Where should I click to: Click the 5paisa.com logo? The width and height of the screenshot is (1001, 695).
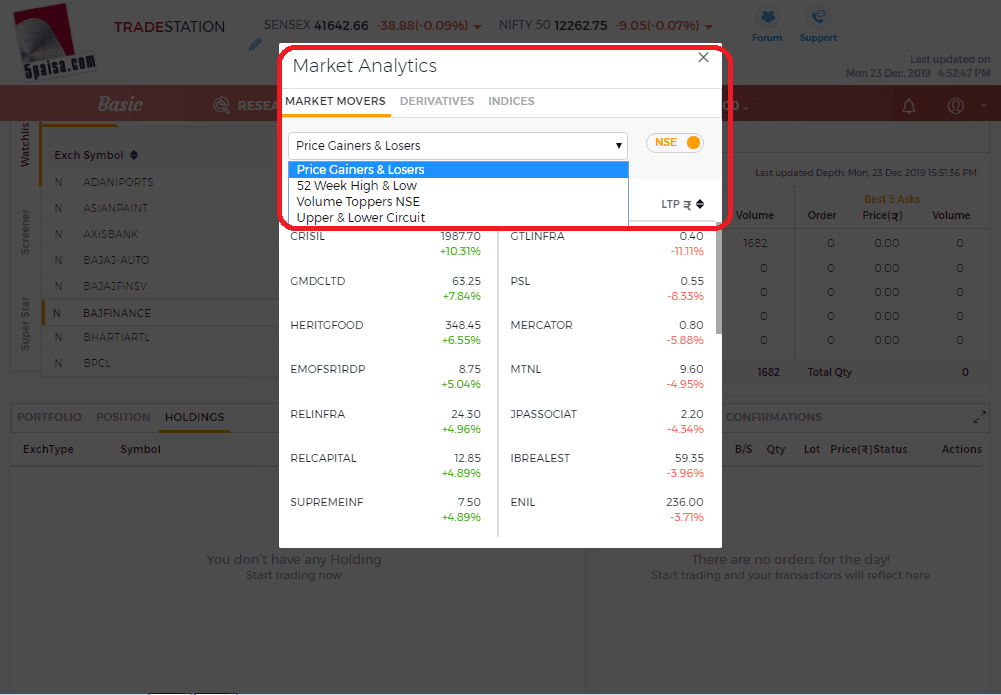[55, 43]
